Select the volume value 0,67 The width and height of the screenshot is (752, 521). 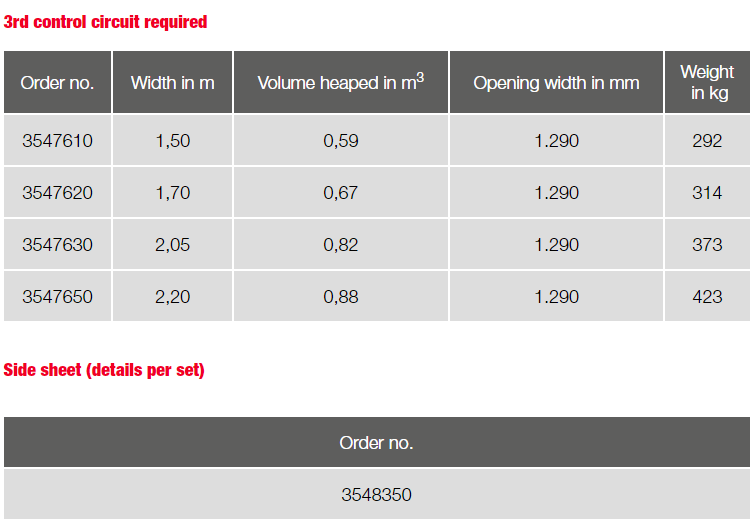[341, 192]
